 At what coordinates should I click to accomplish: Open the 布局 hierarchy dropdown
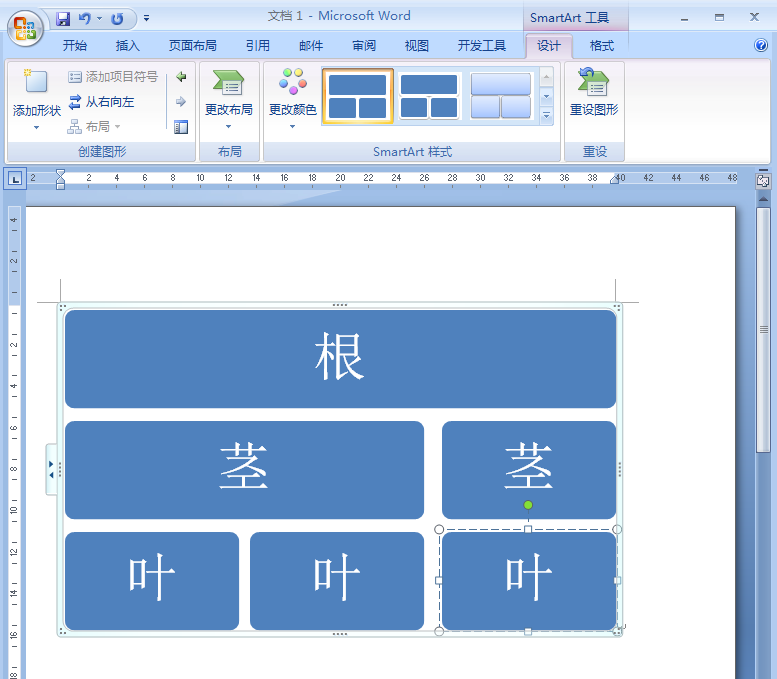coord(94,127)
